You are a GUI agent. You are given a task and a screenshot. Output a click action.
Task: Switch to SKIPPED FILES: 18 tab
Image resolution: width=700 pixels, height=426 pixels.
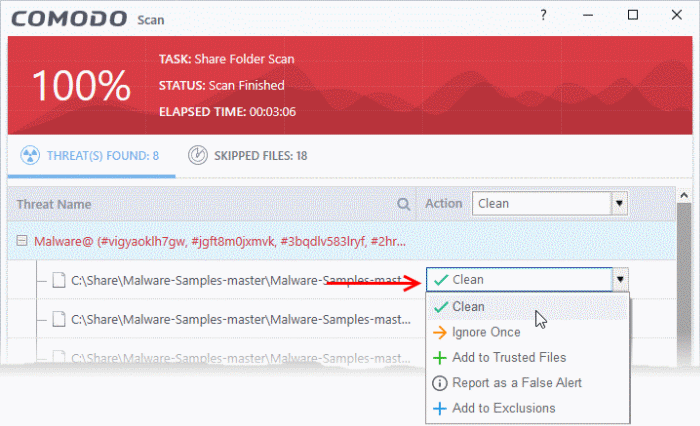(248, 156)
